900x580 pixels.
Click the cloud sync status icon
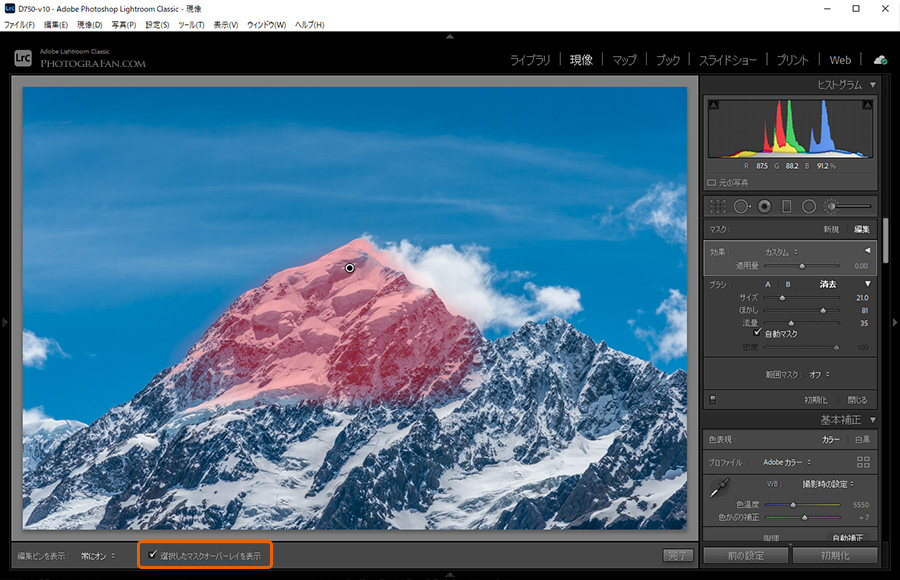[880, 60]
